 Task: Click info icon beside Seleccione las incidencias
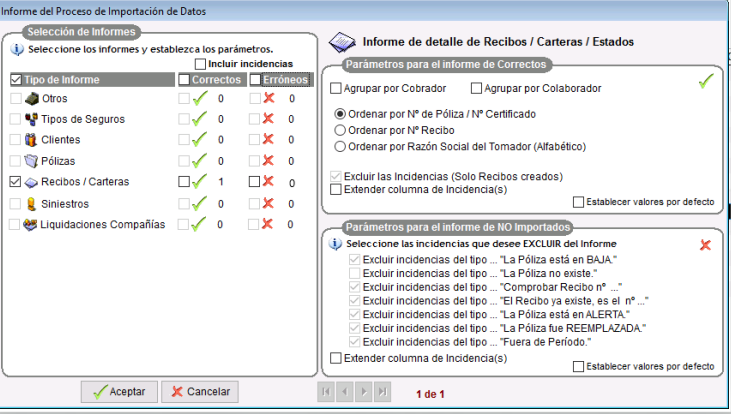tap(335, 243)
